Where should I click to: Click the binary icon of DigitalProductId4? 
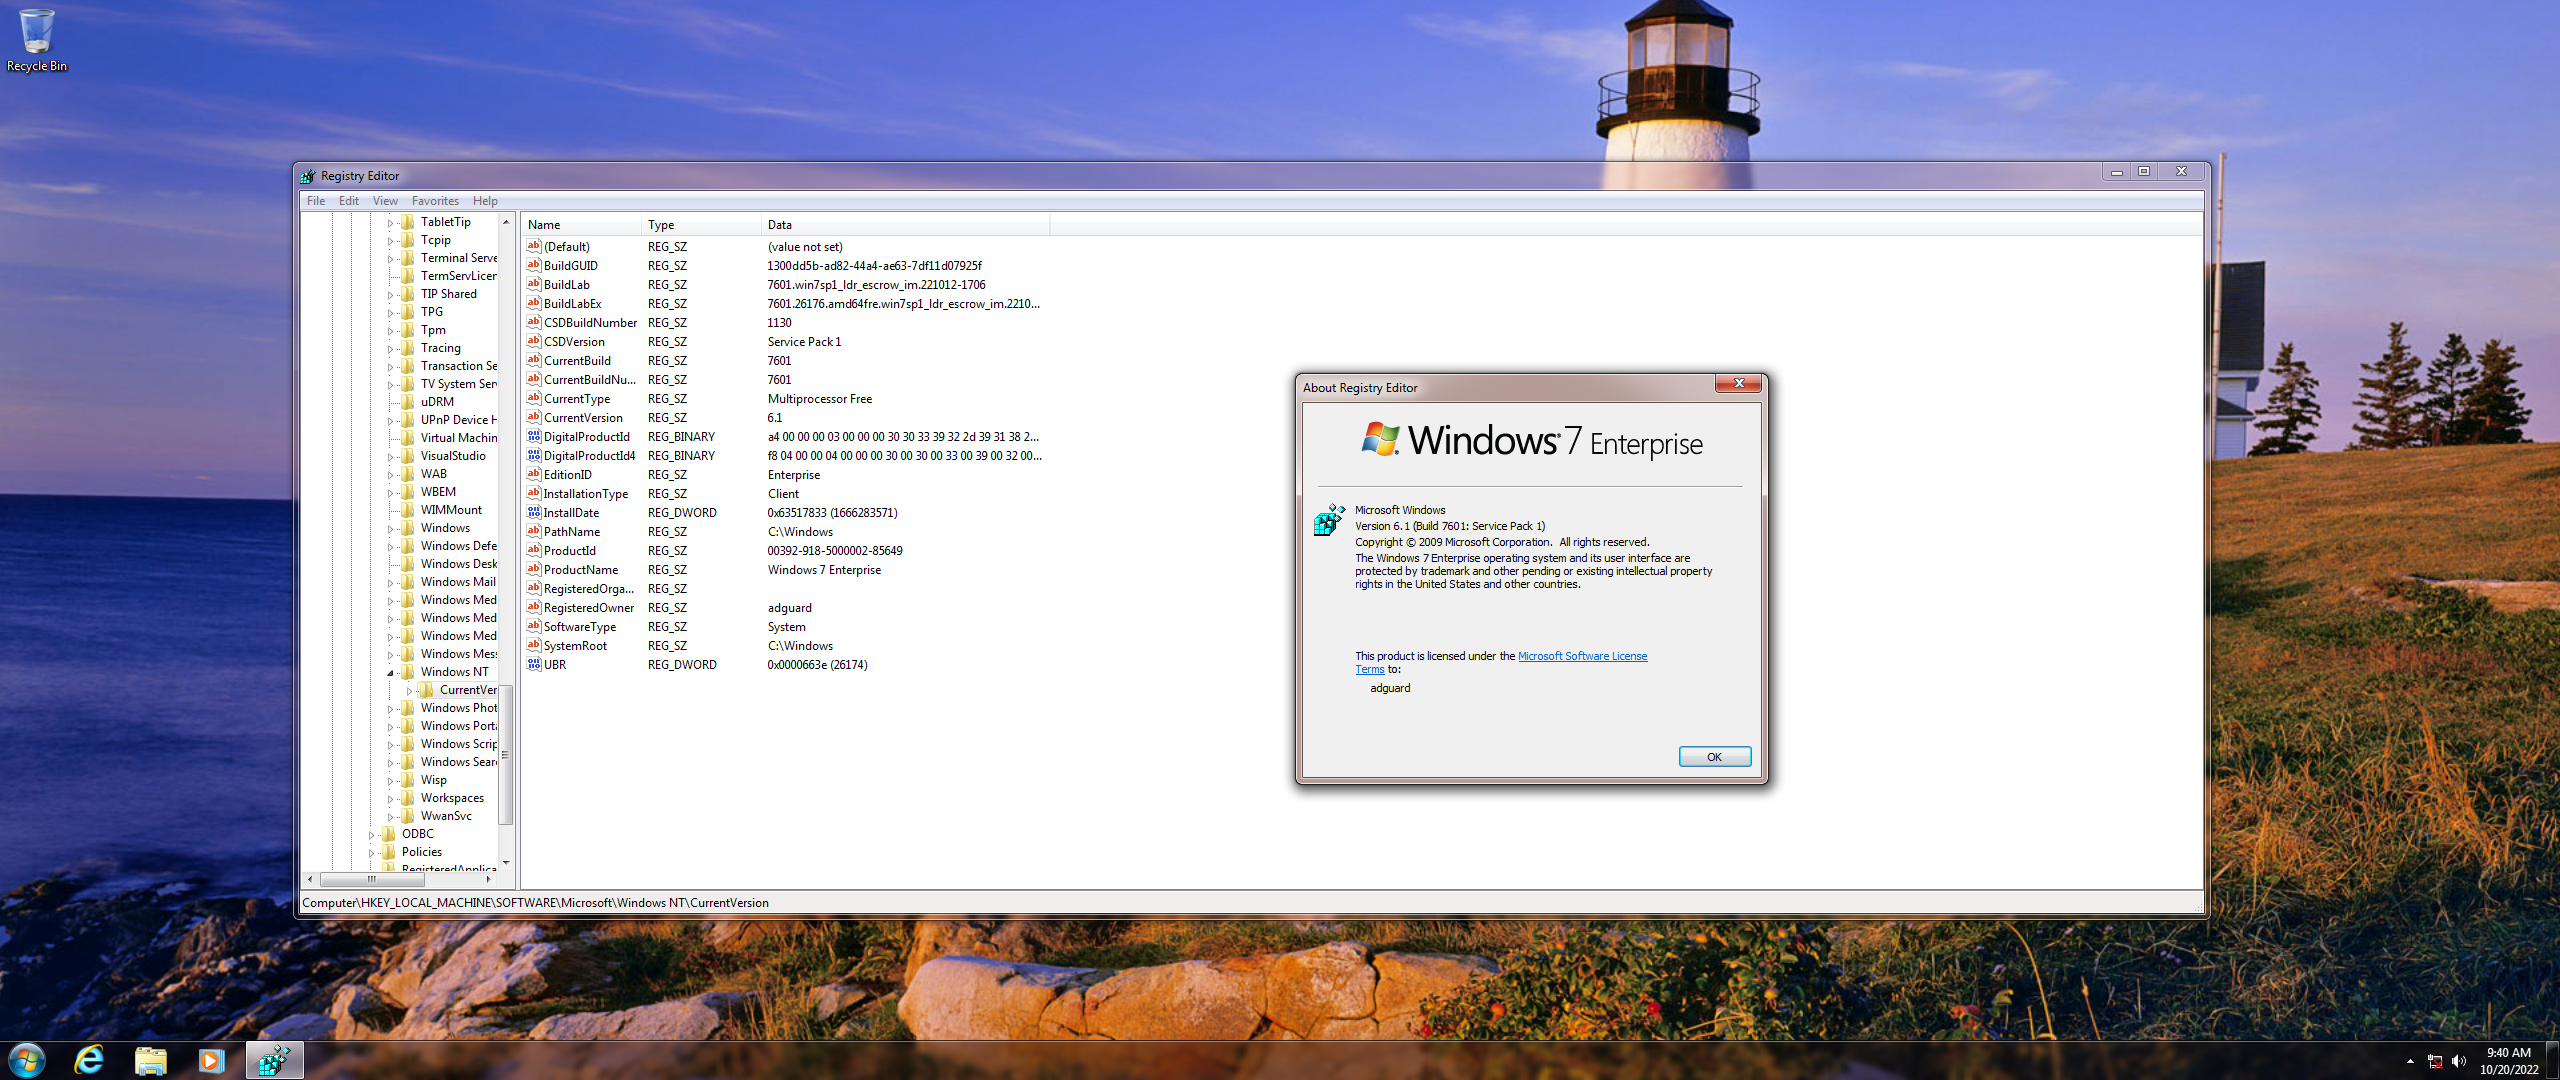534,455
